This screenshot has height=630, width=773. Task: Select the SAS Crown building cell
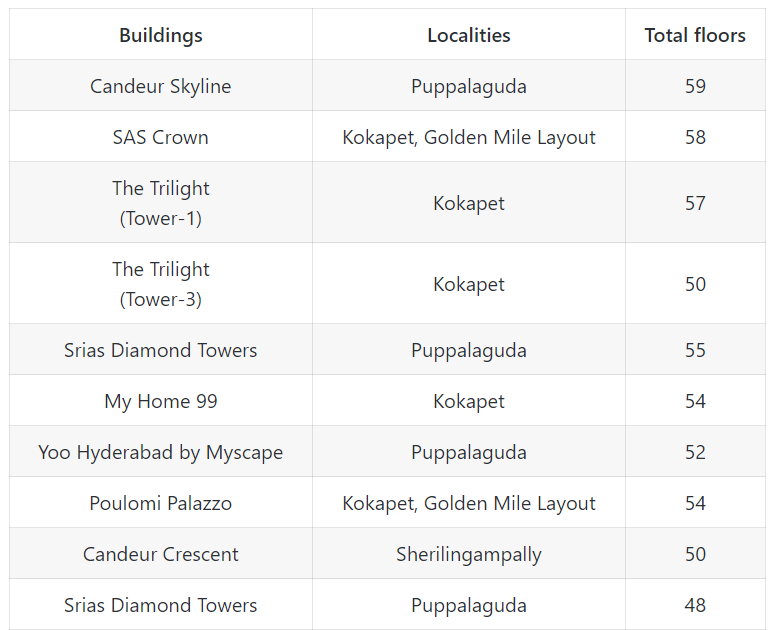click(x=160, y=137)
